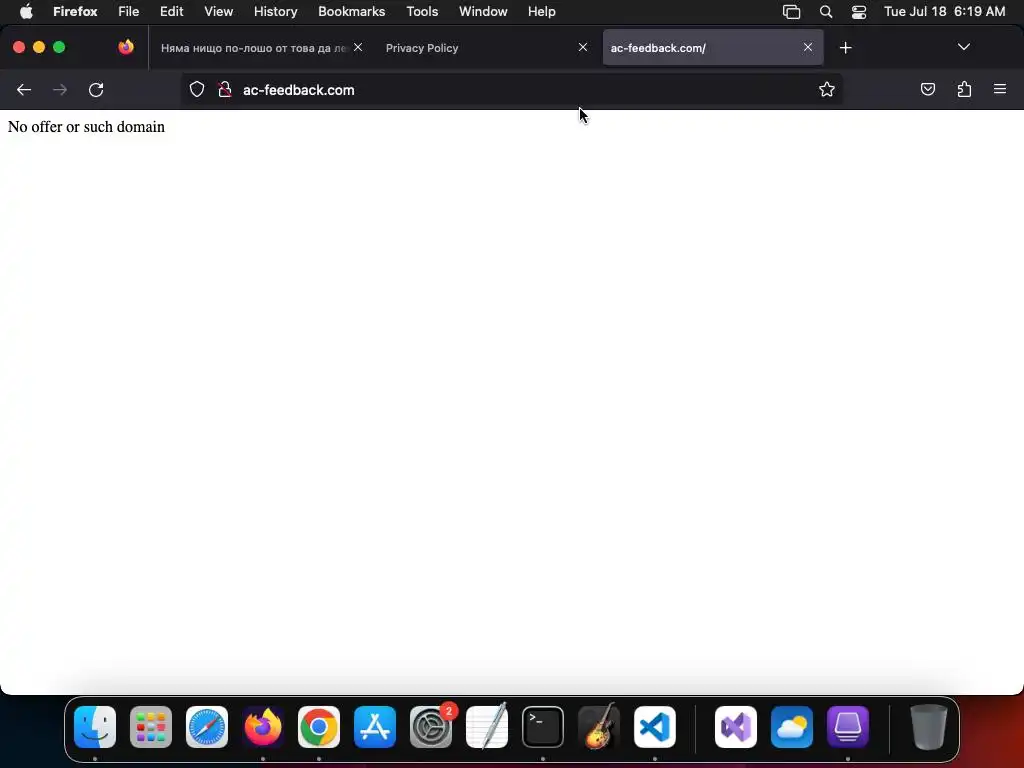Close the Privacy Policy tab
Image resolution: width=1024 pixels, height=768 pixels.
[583, 47]
